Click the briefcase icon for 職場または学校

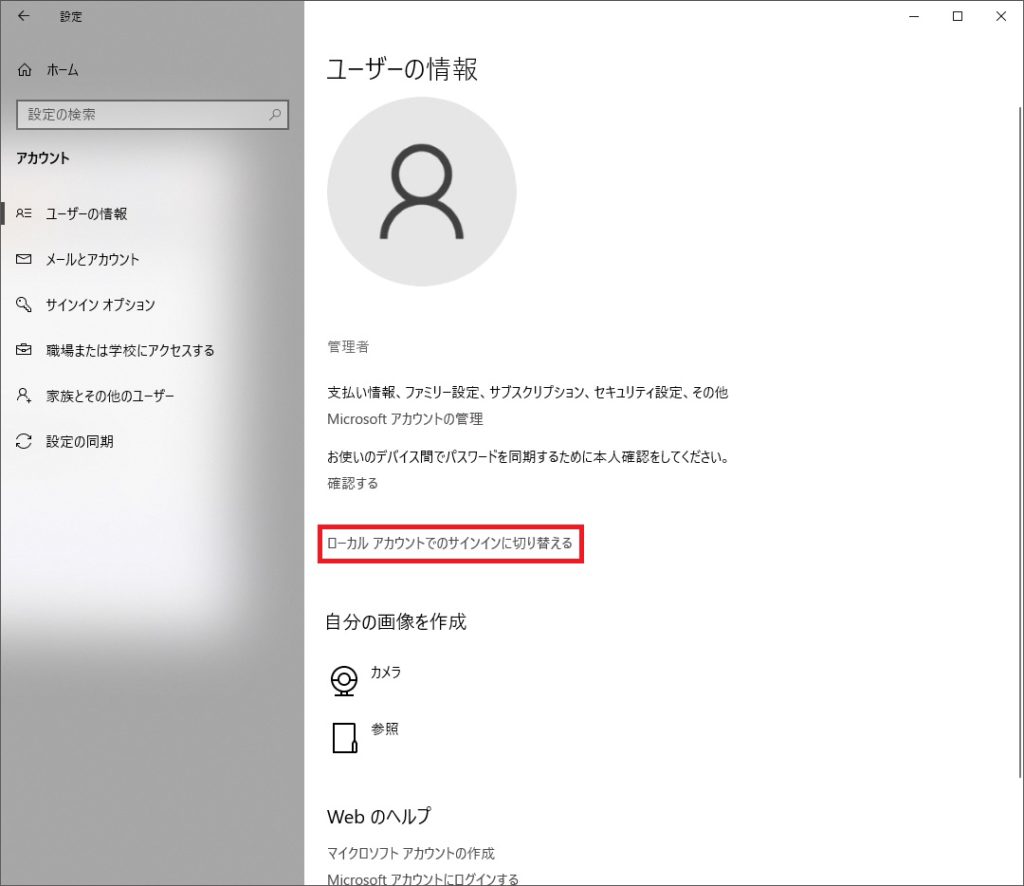[x=24, y=350]
